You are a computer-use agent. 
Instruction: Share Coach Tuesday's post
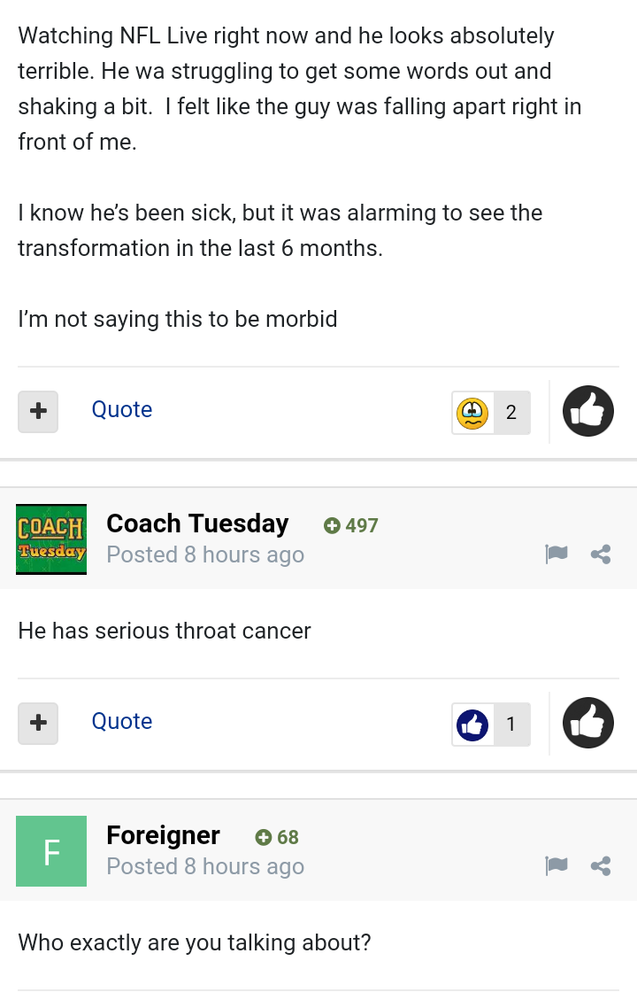coord(601,554)
